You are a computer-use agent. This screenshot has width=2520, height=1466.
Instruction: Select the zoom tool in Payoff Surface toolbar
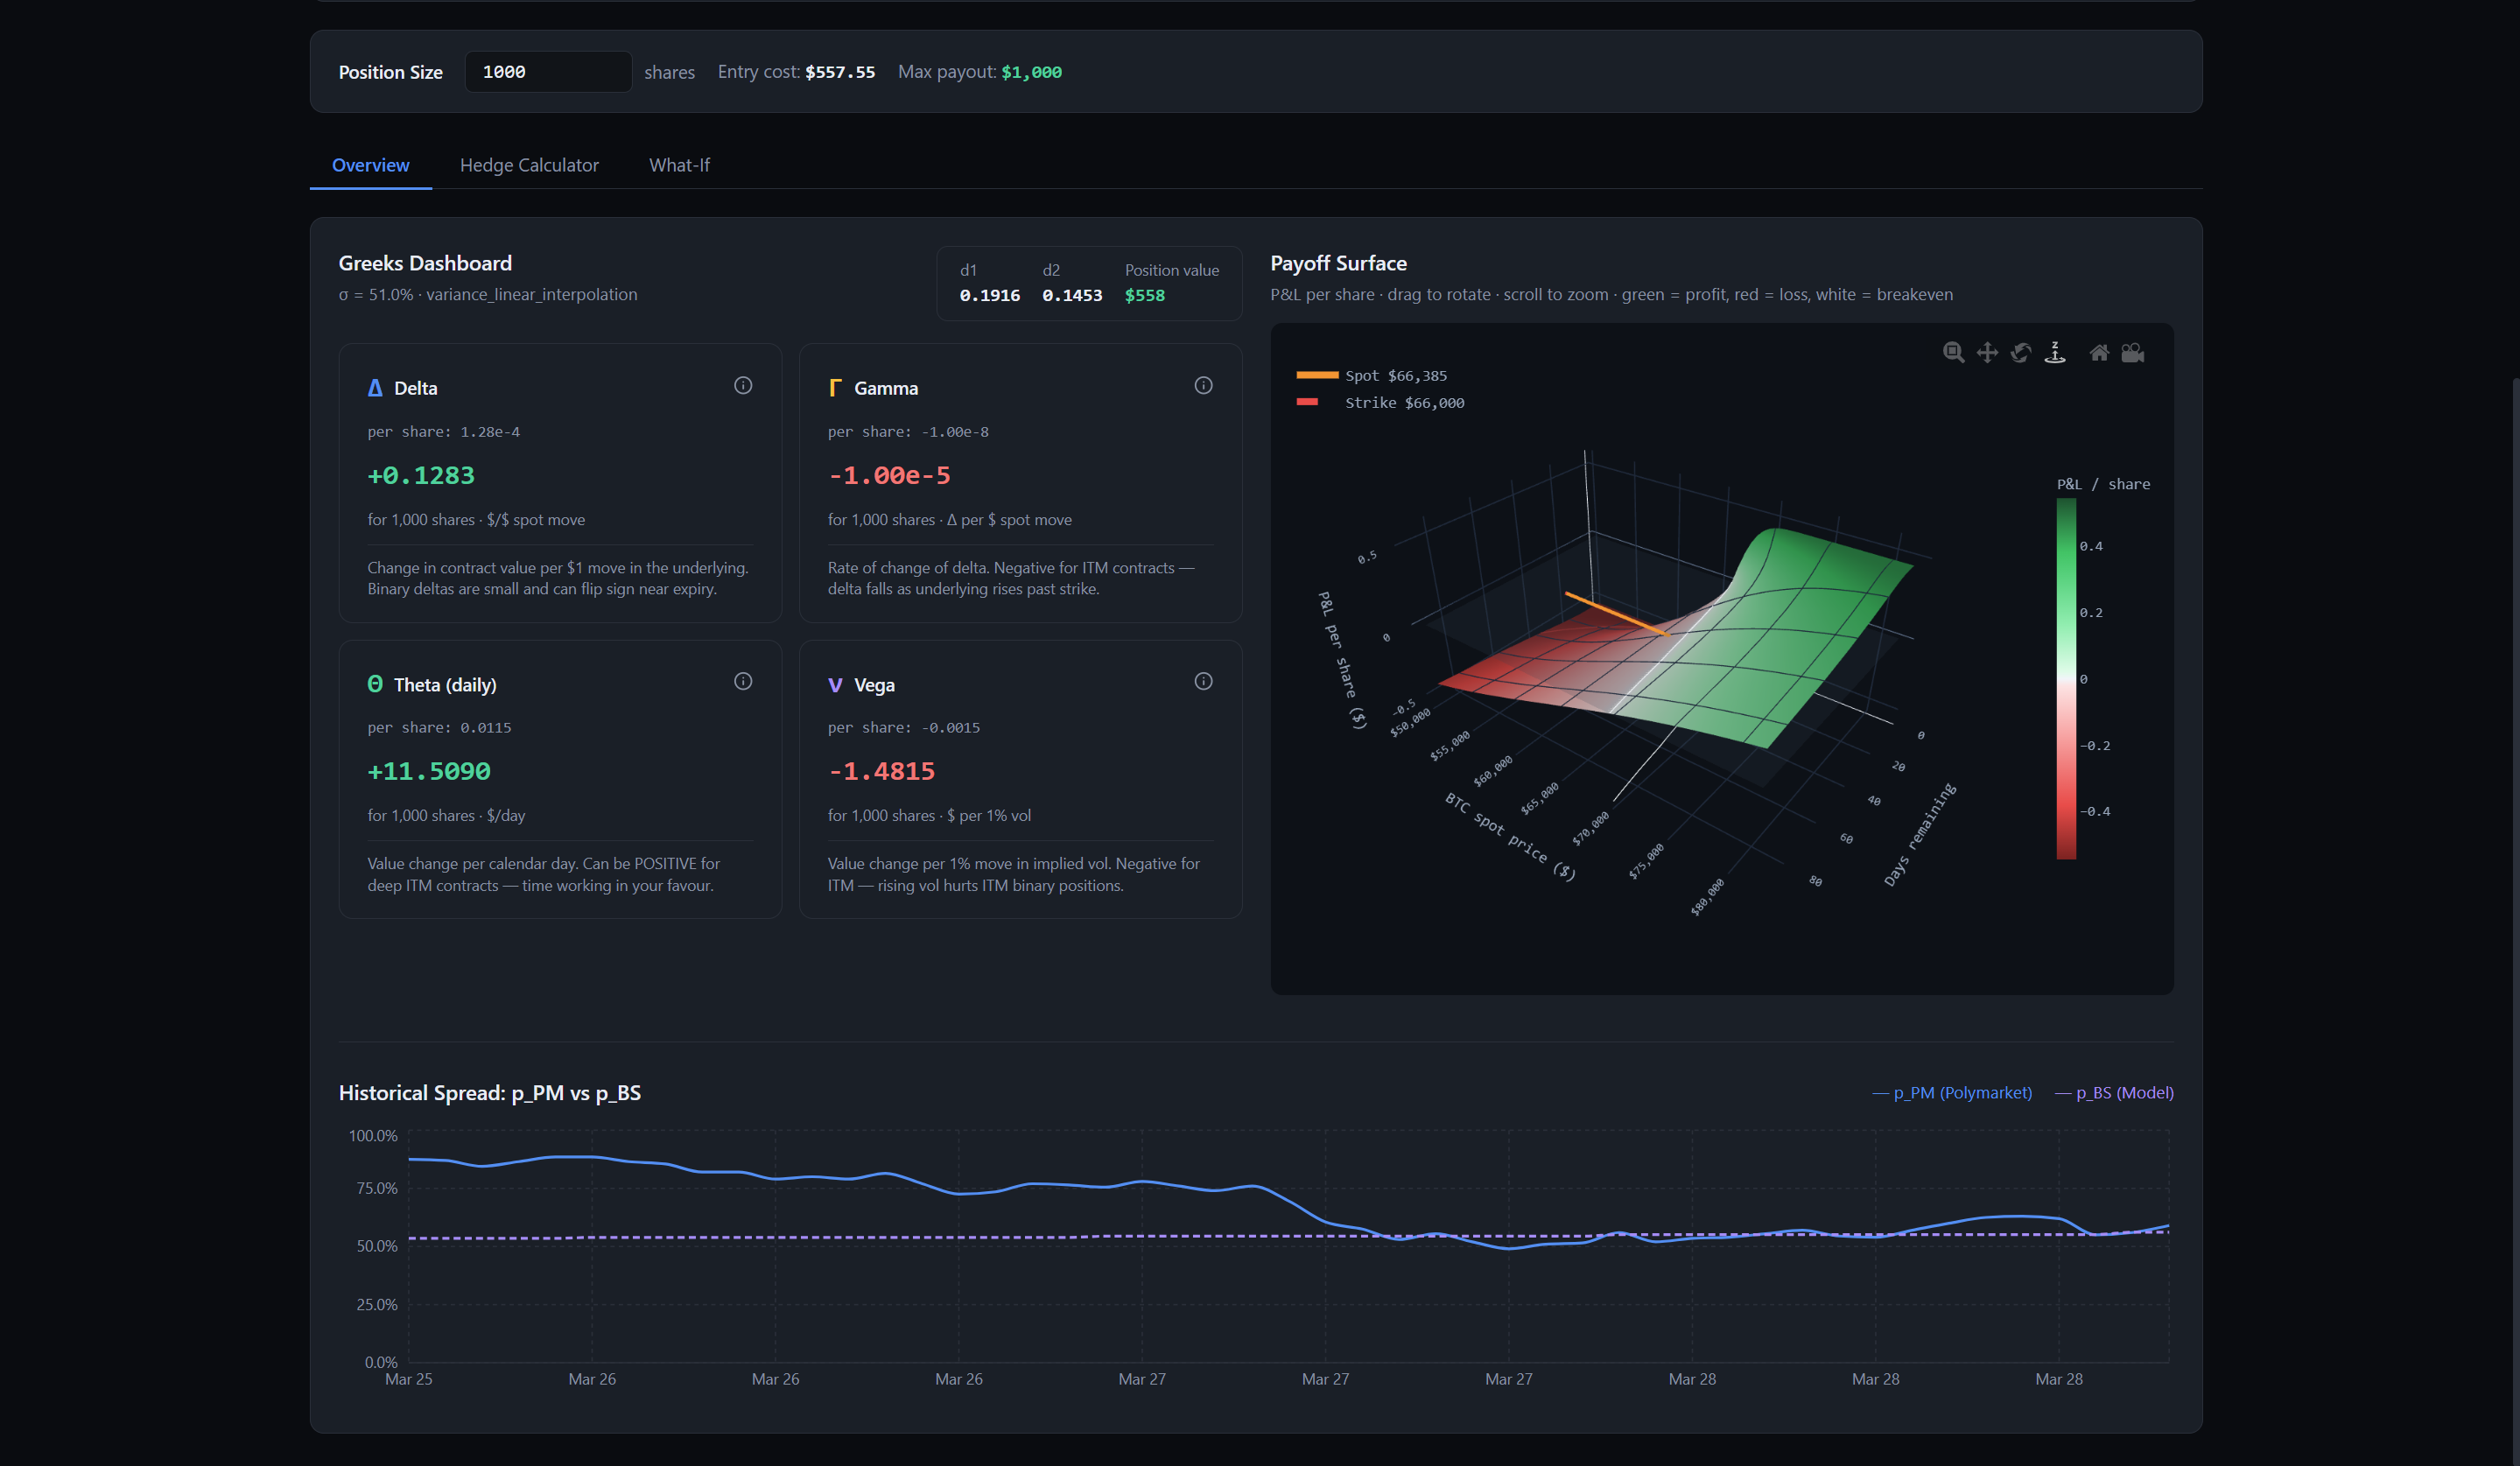pos(1953,352)
